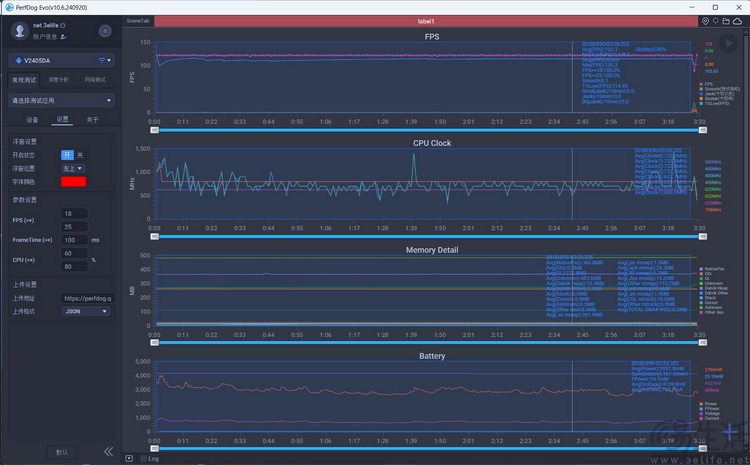Switch floating window status to 开
The height and width of the screenshot is (465, 750).
pyautogui.click(x=67, y=155)
